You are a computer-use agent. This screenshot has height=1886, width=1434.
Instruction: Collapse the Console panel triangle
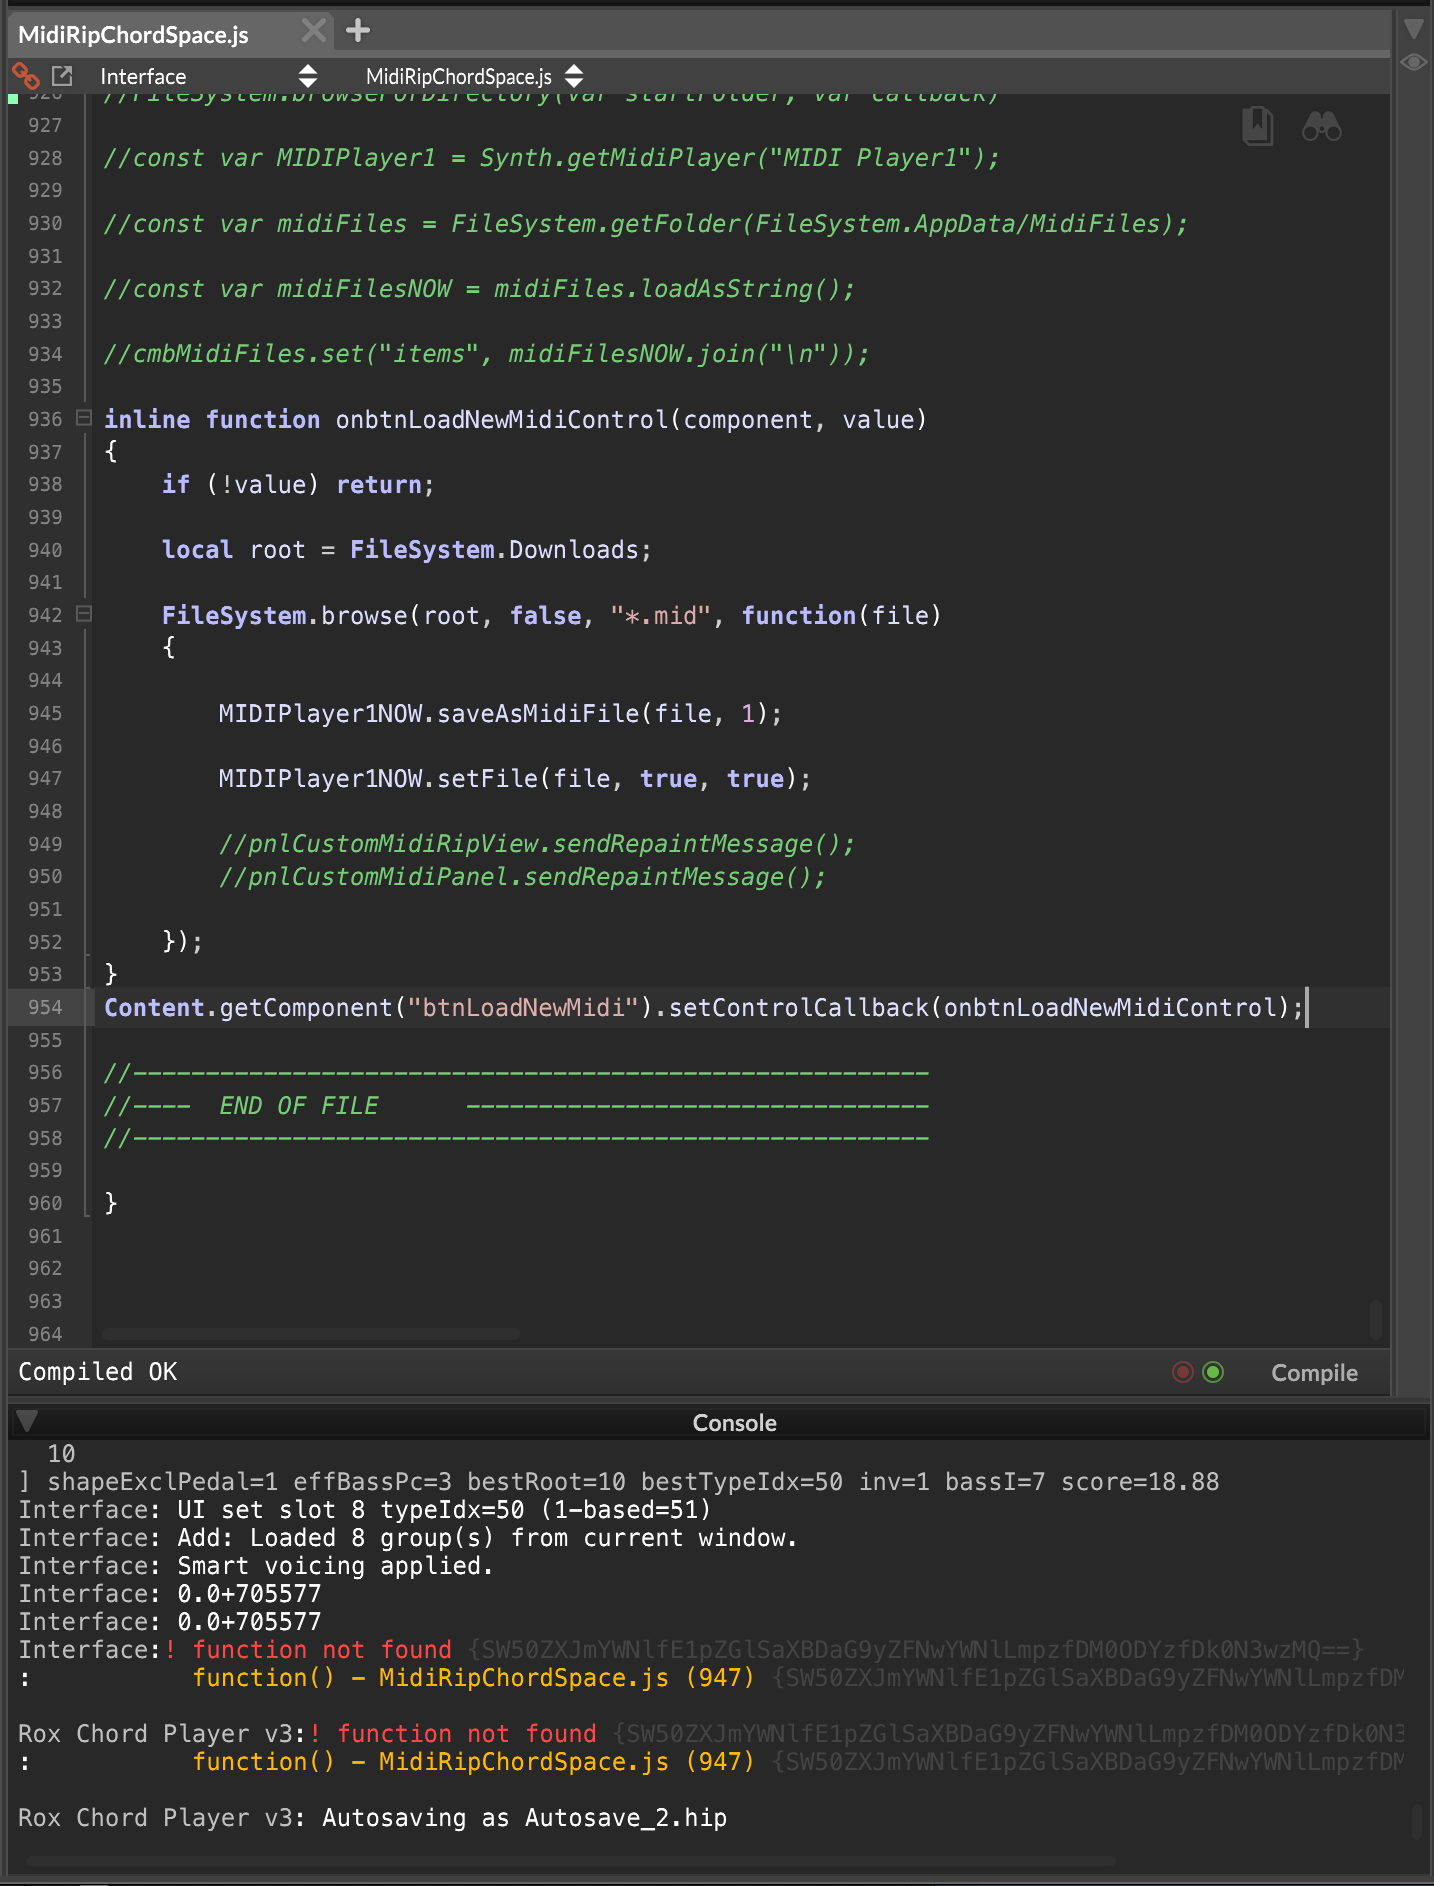(x=28, y=1421)
